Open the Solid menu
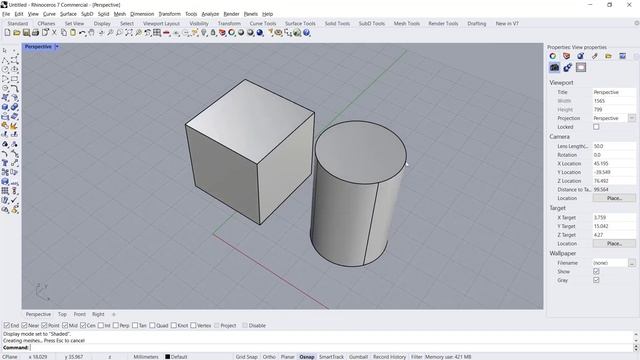This screenshot has width=640, height=360. tap(103, 14)
